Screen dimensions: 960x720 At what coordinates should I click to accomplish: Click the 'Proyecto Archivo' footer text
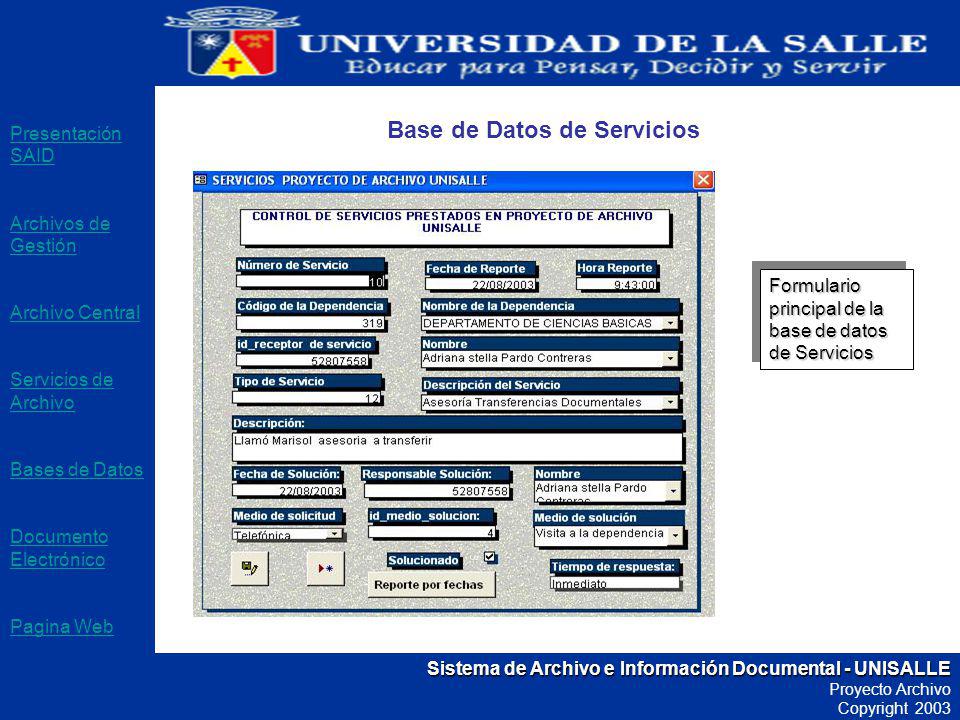coord(890,689)
